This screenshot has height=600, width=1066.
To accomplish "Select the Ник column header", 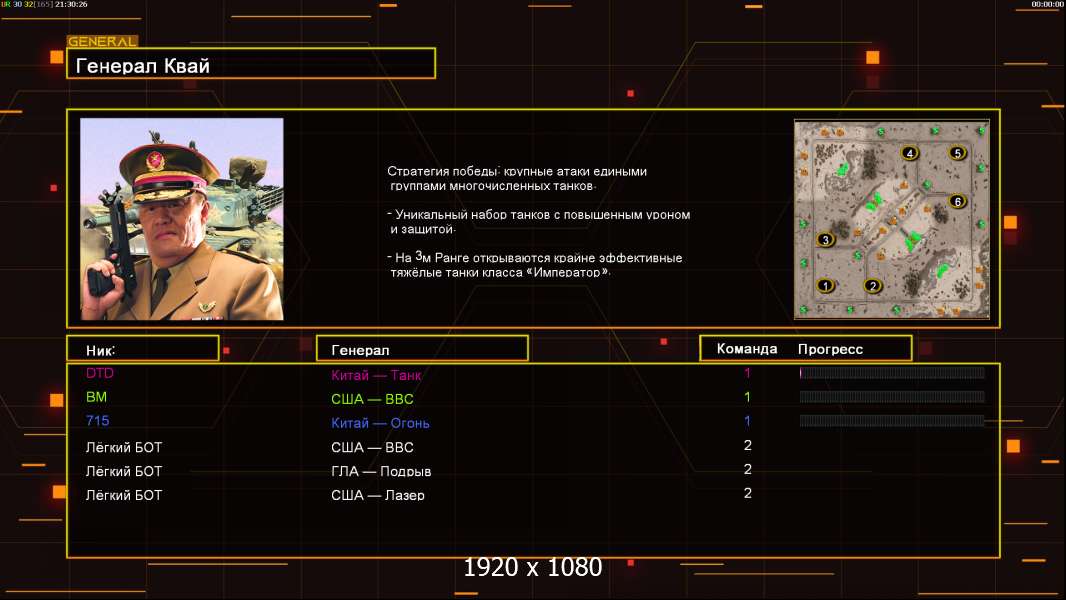I will 142,349.
